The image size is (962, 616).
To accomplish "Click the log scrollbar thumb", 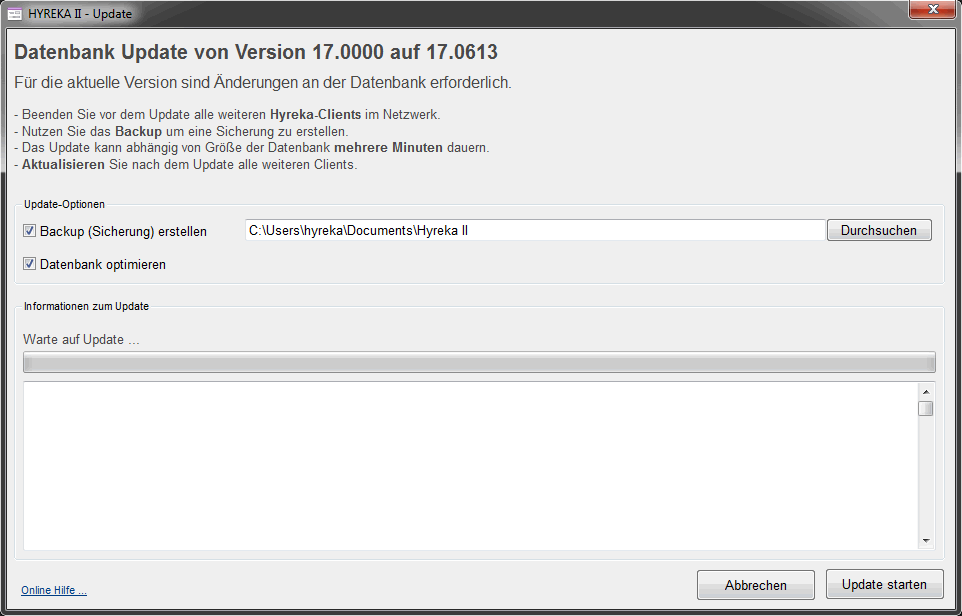I will click(x=926, y=409).
